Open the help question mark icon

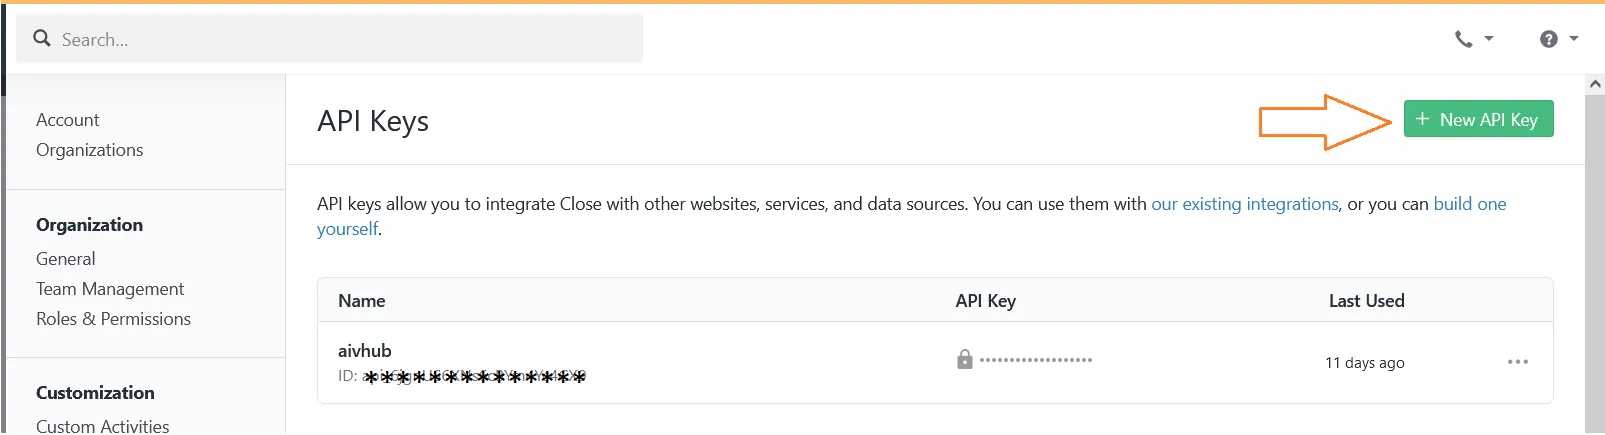tap(1549, 39)
